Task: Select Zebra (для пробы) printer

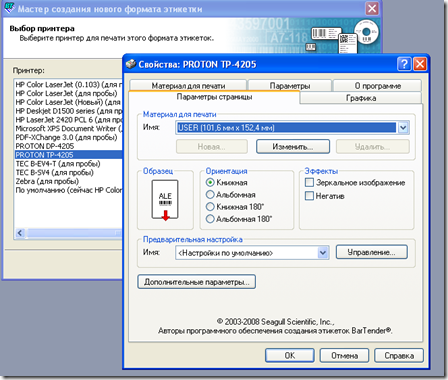Action: pyautogui.click(x=69, y=181)
